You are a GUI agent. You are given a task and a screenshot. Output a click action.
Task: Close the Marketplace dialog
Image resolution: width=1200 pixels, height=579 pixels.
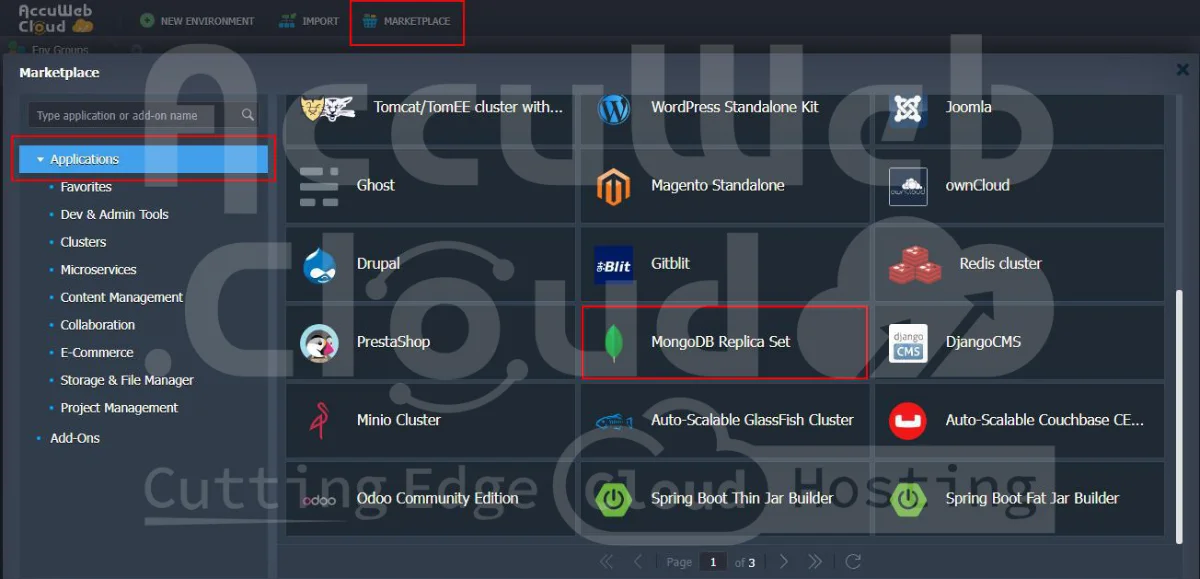[x=1183, y=70]
